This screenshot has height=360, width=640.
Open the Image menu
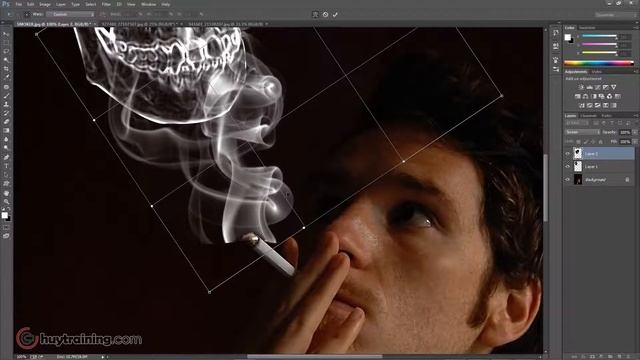click(44, 4)
